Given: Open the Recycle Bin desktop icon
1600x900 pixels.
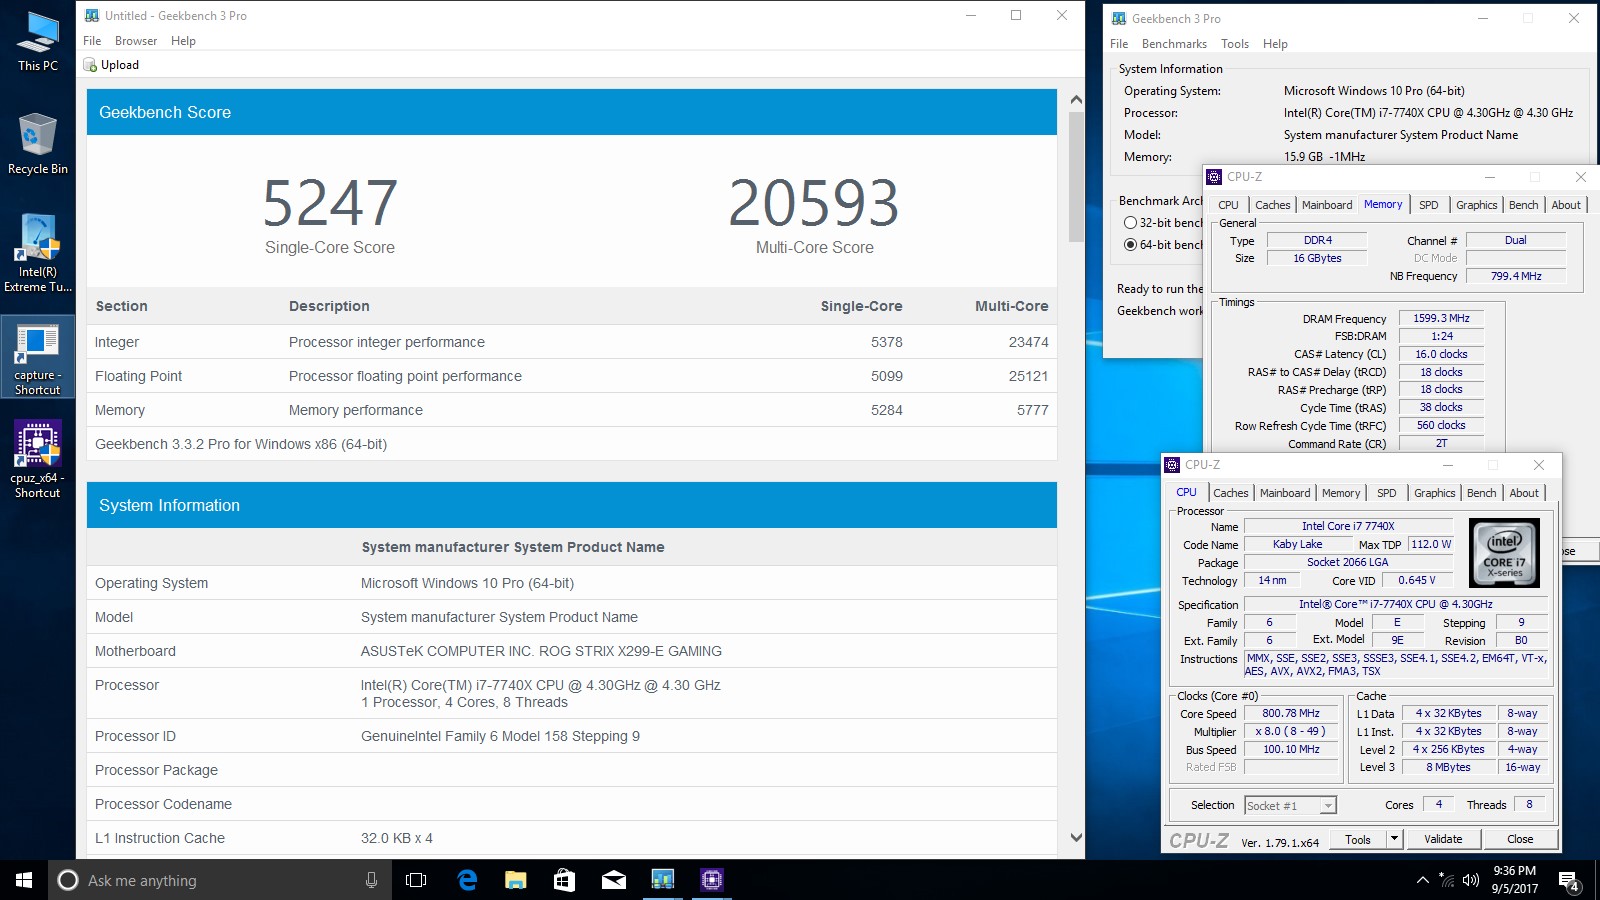Looking at the screenshot, I should coord(38,144).
